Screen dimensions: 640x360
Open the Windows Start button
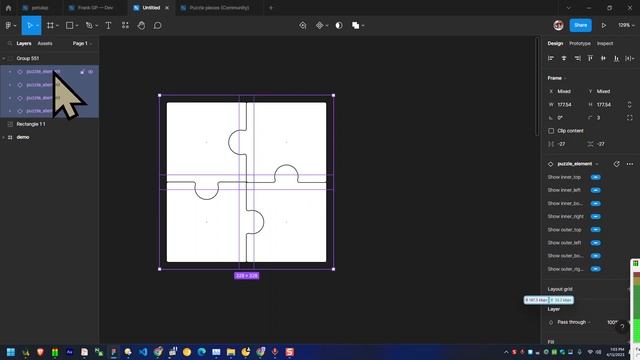(x=11, y=352)
